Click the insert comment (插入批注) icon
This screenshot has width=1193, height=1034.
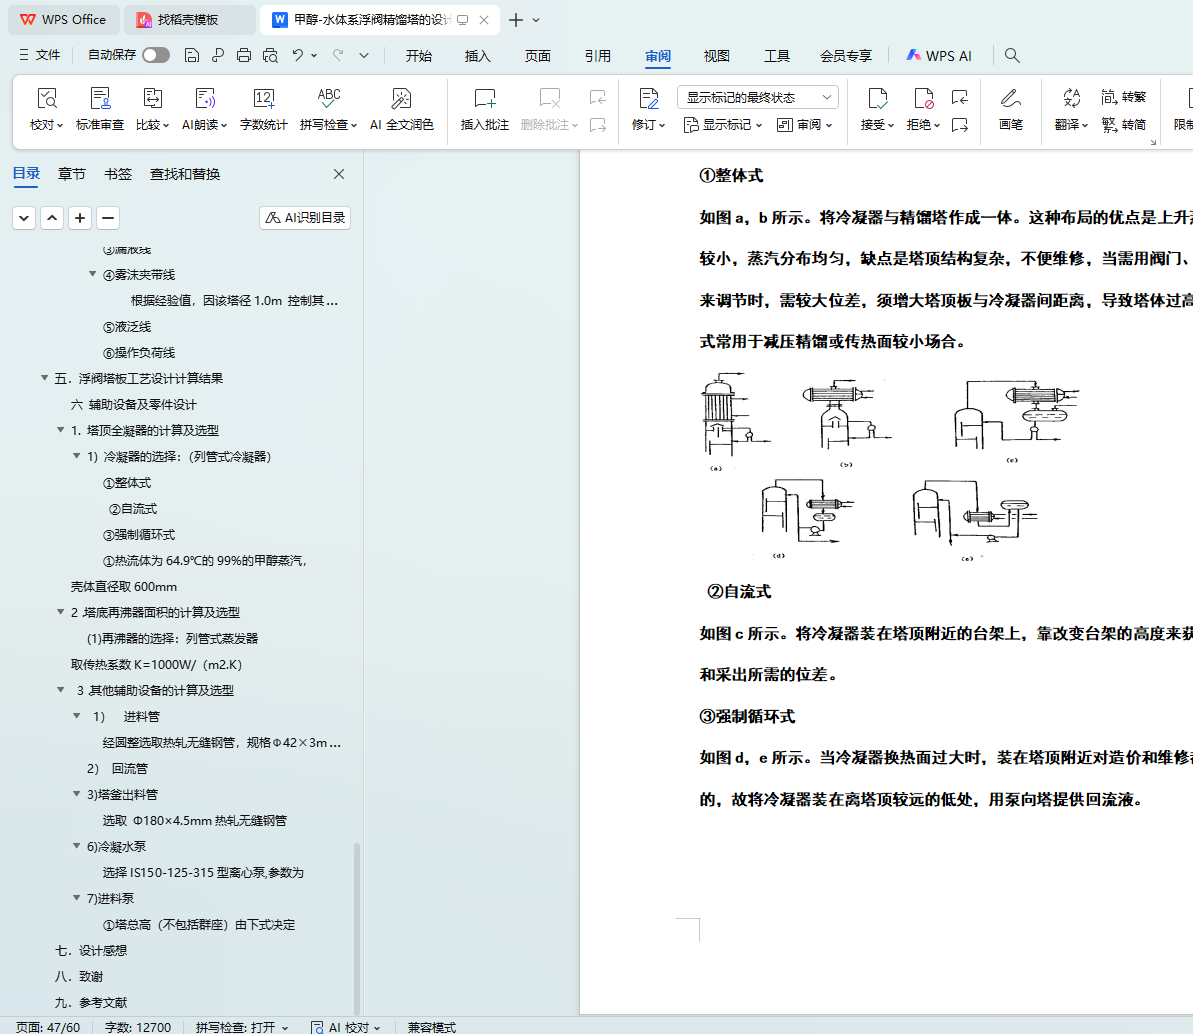pyautogui.click(x=484, y=99)
